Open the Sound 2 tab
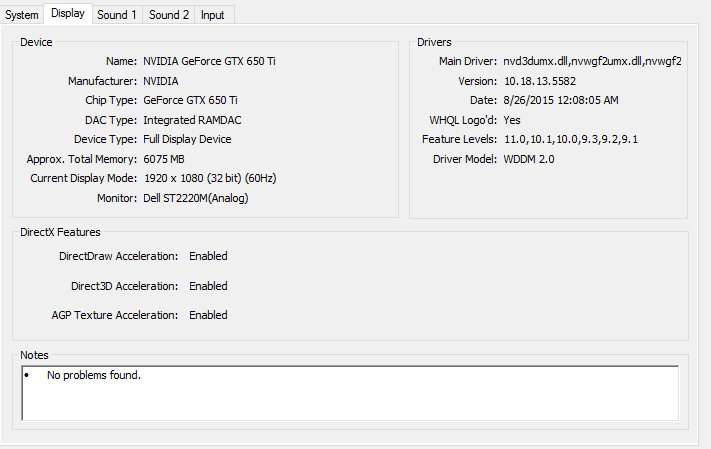This screenshot has width=711, height=449. [x=168, y=15]
